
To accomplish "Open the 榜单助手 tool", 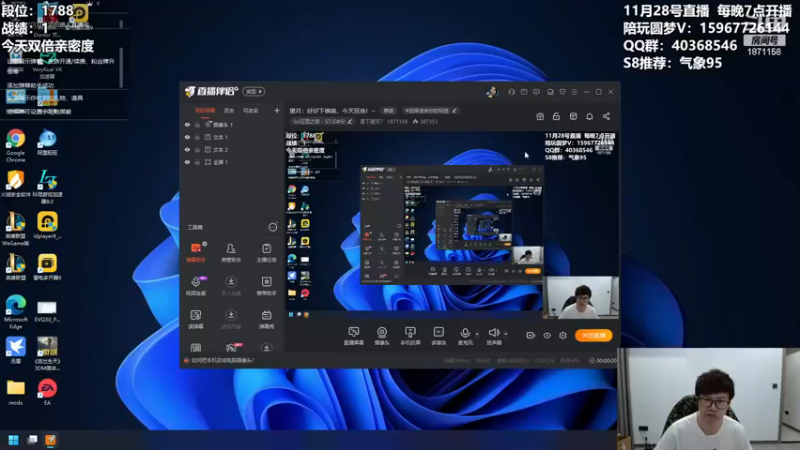I will pos(266,286).
